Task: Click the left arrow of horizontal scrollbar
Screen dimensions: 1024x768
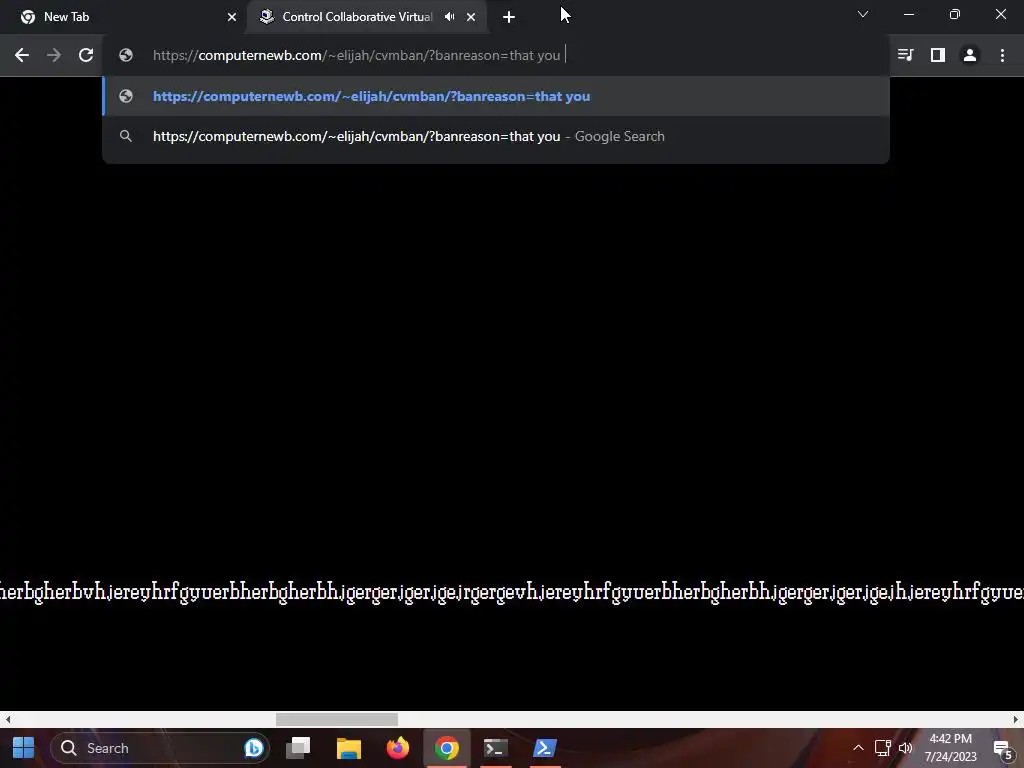Action: click(x=8, y=719)
